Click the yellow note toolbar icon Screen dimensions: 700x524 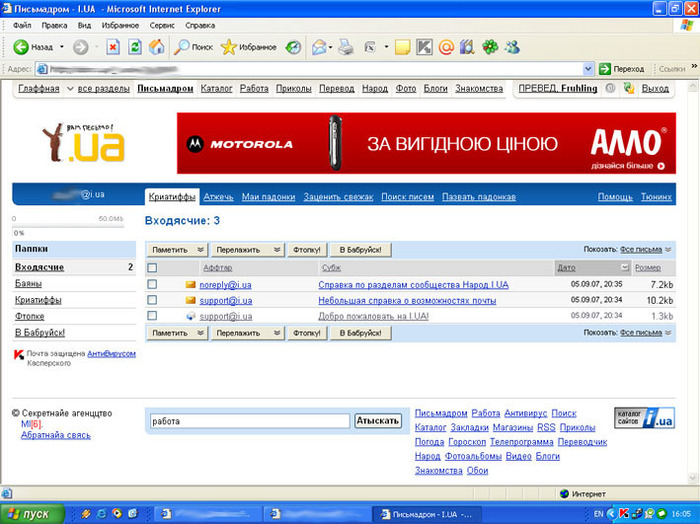pos(402,47)
